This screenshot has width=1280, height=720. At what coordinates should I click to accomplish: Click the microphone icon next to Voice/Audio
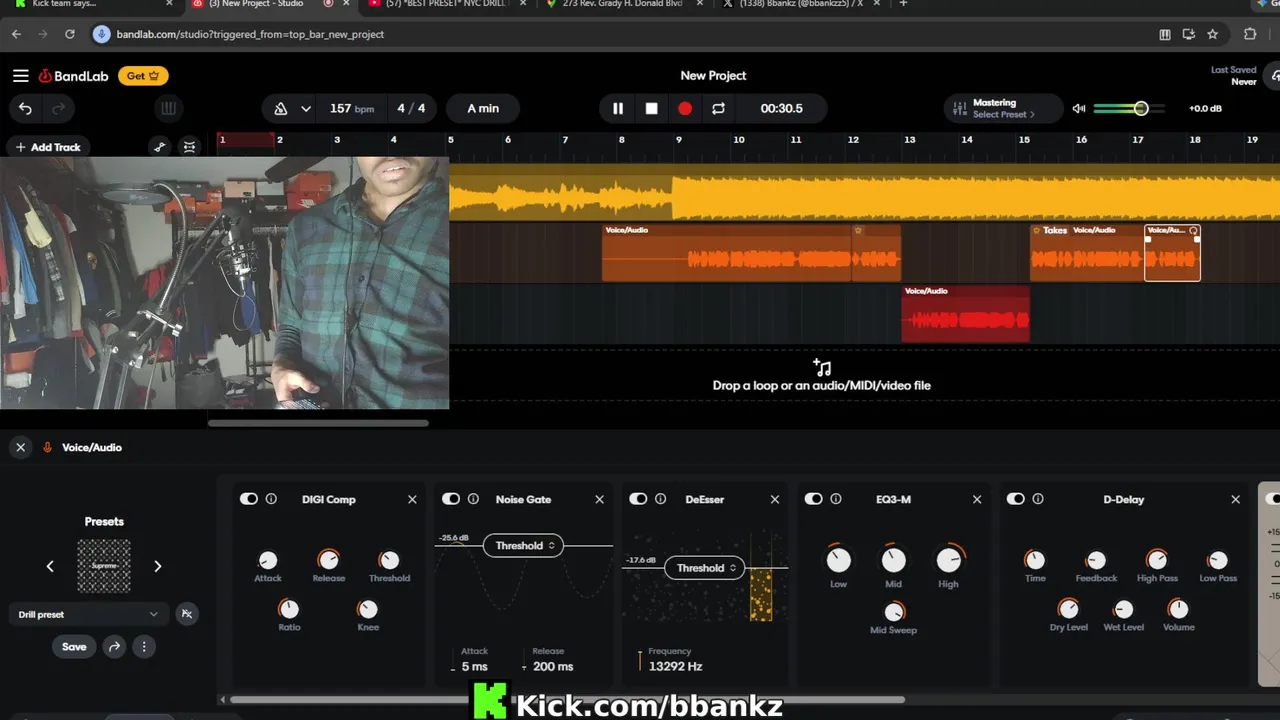pos(47,447)
